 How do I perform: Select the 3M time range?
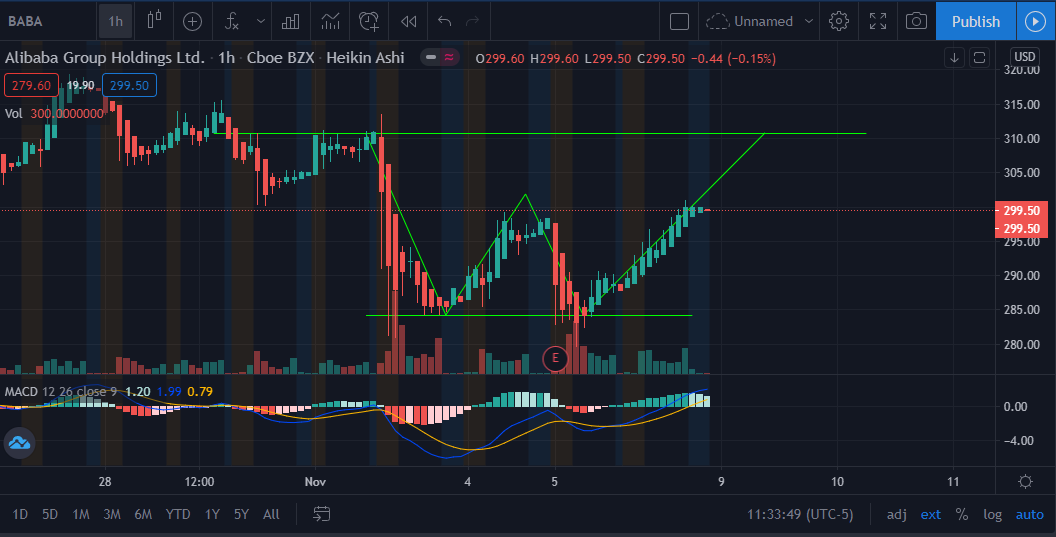click(x=112, y=514)
